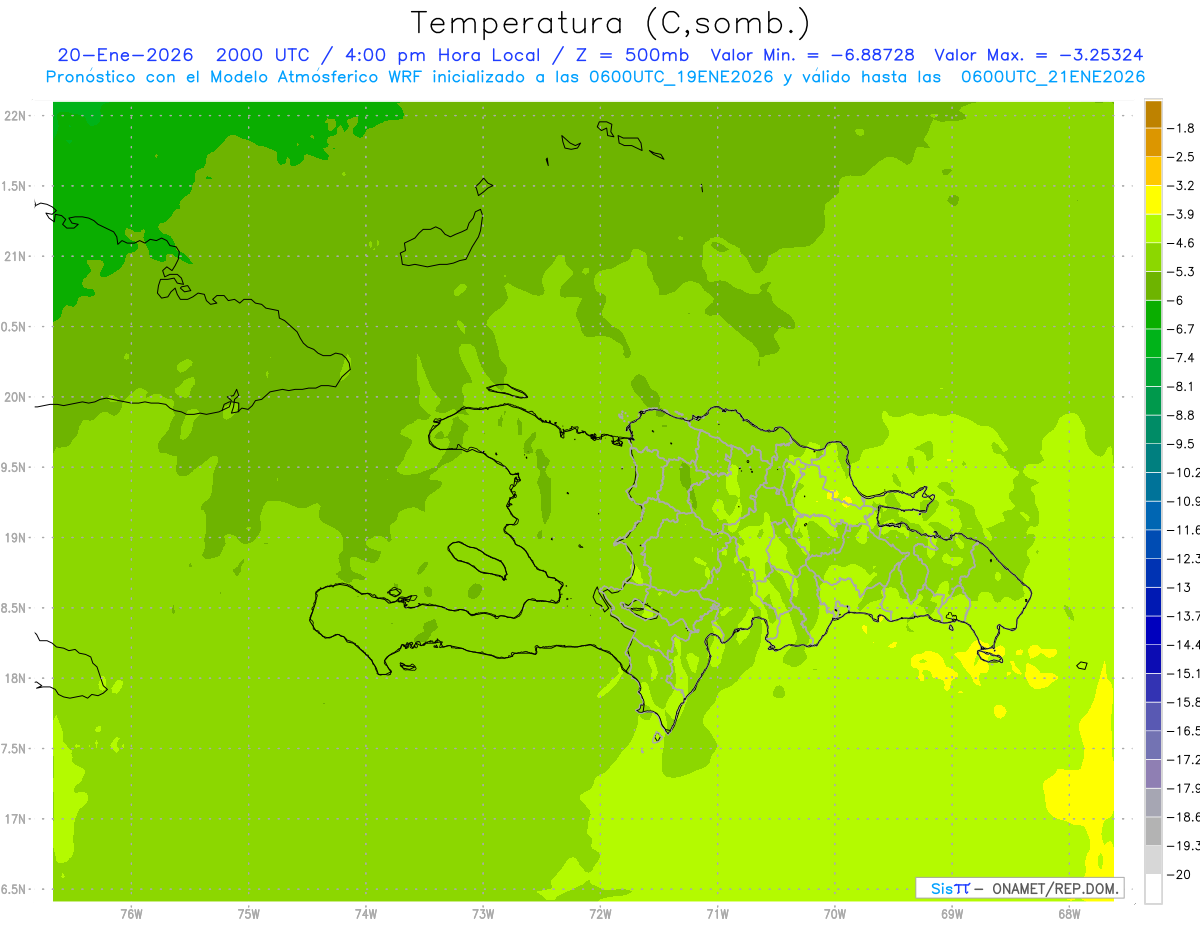Image resolution: width=1200 pixels, height=927 pixels.
Task: Pick the dark orange-brown top legend swatch
Action: [1153, 114]
